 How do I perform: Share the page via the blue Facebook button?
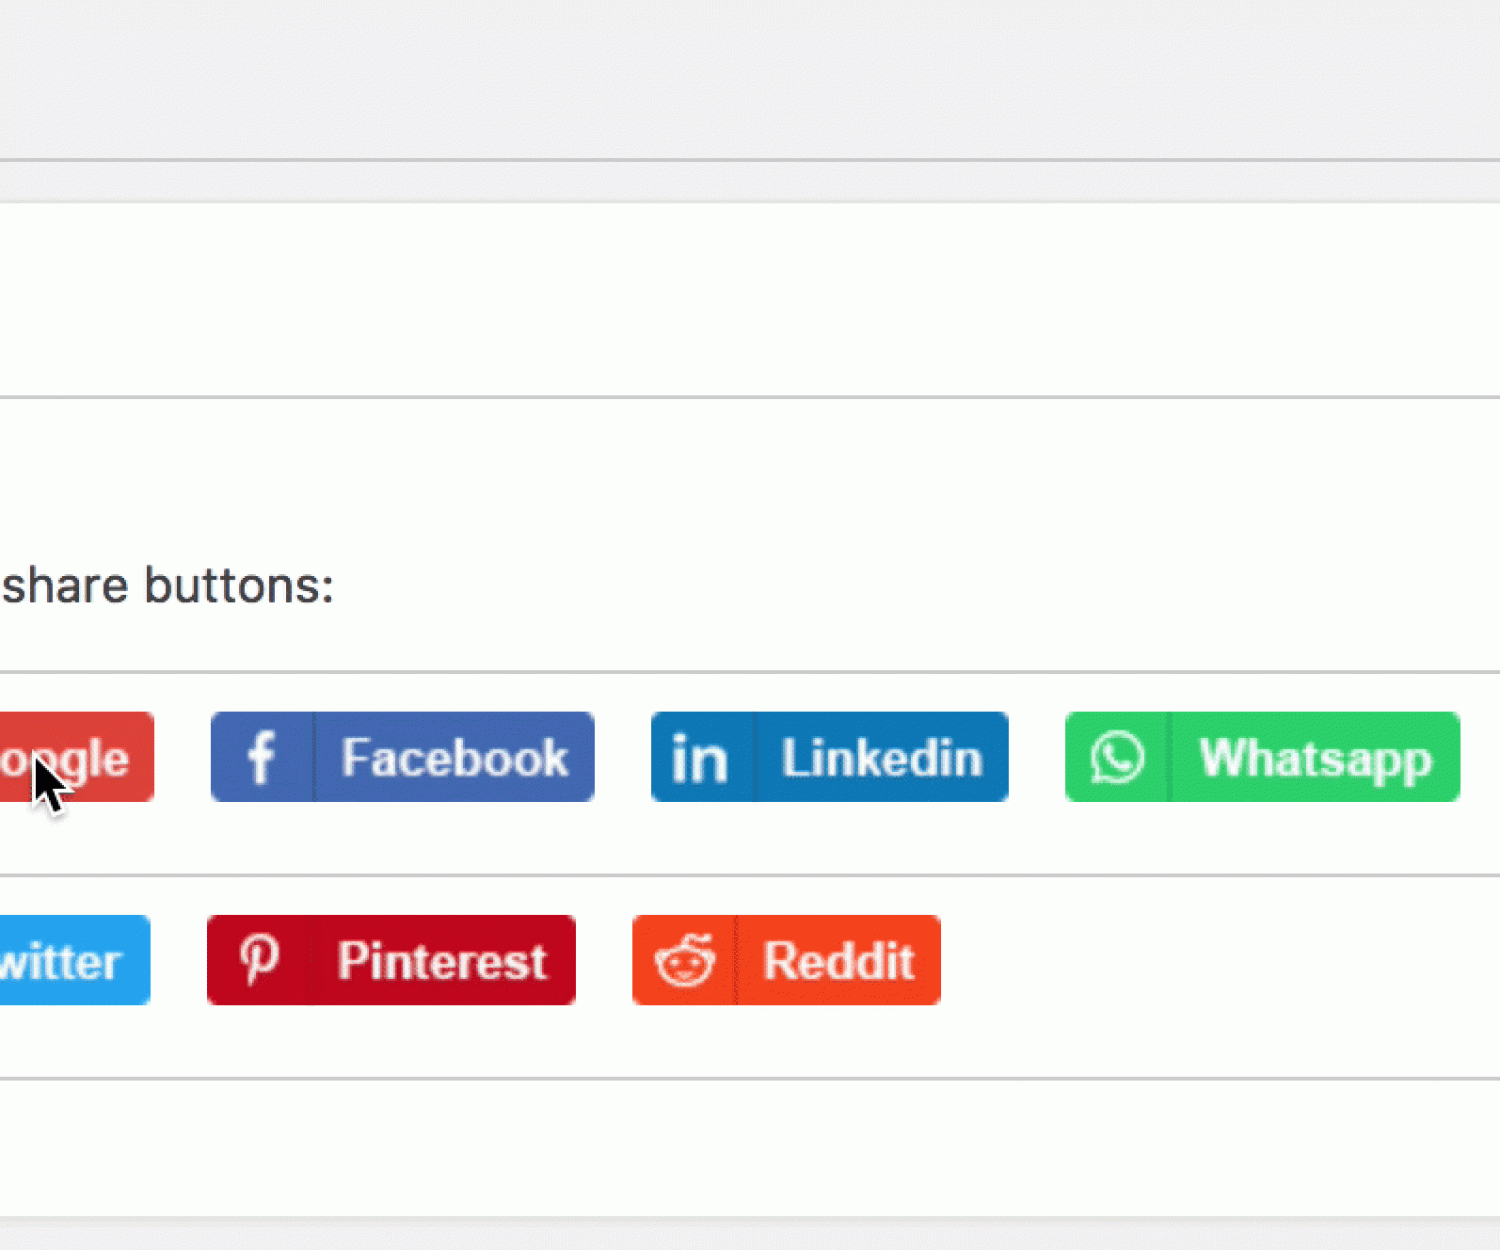tap(455, 757)
